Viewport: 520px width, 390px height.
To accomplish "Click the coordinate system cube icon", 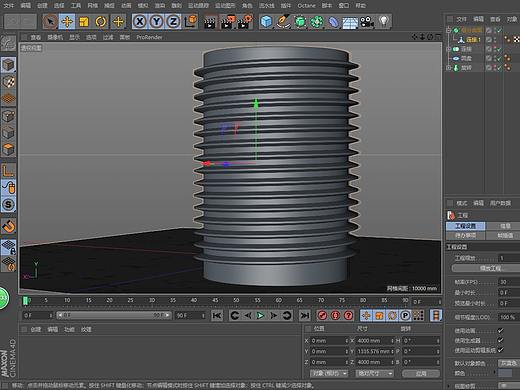I will point(191,21).
